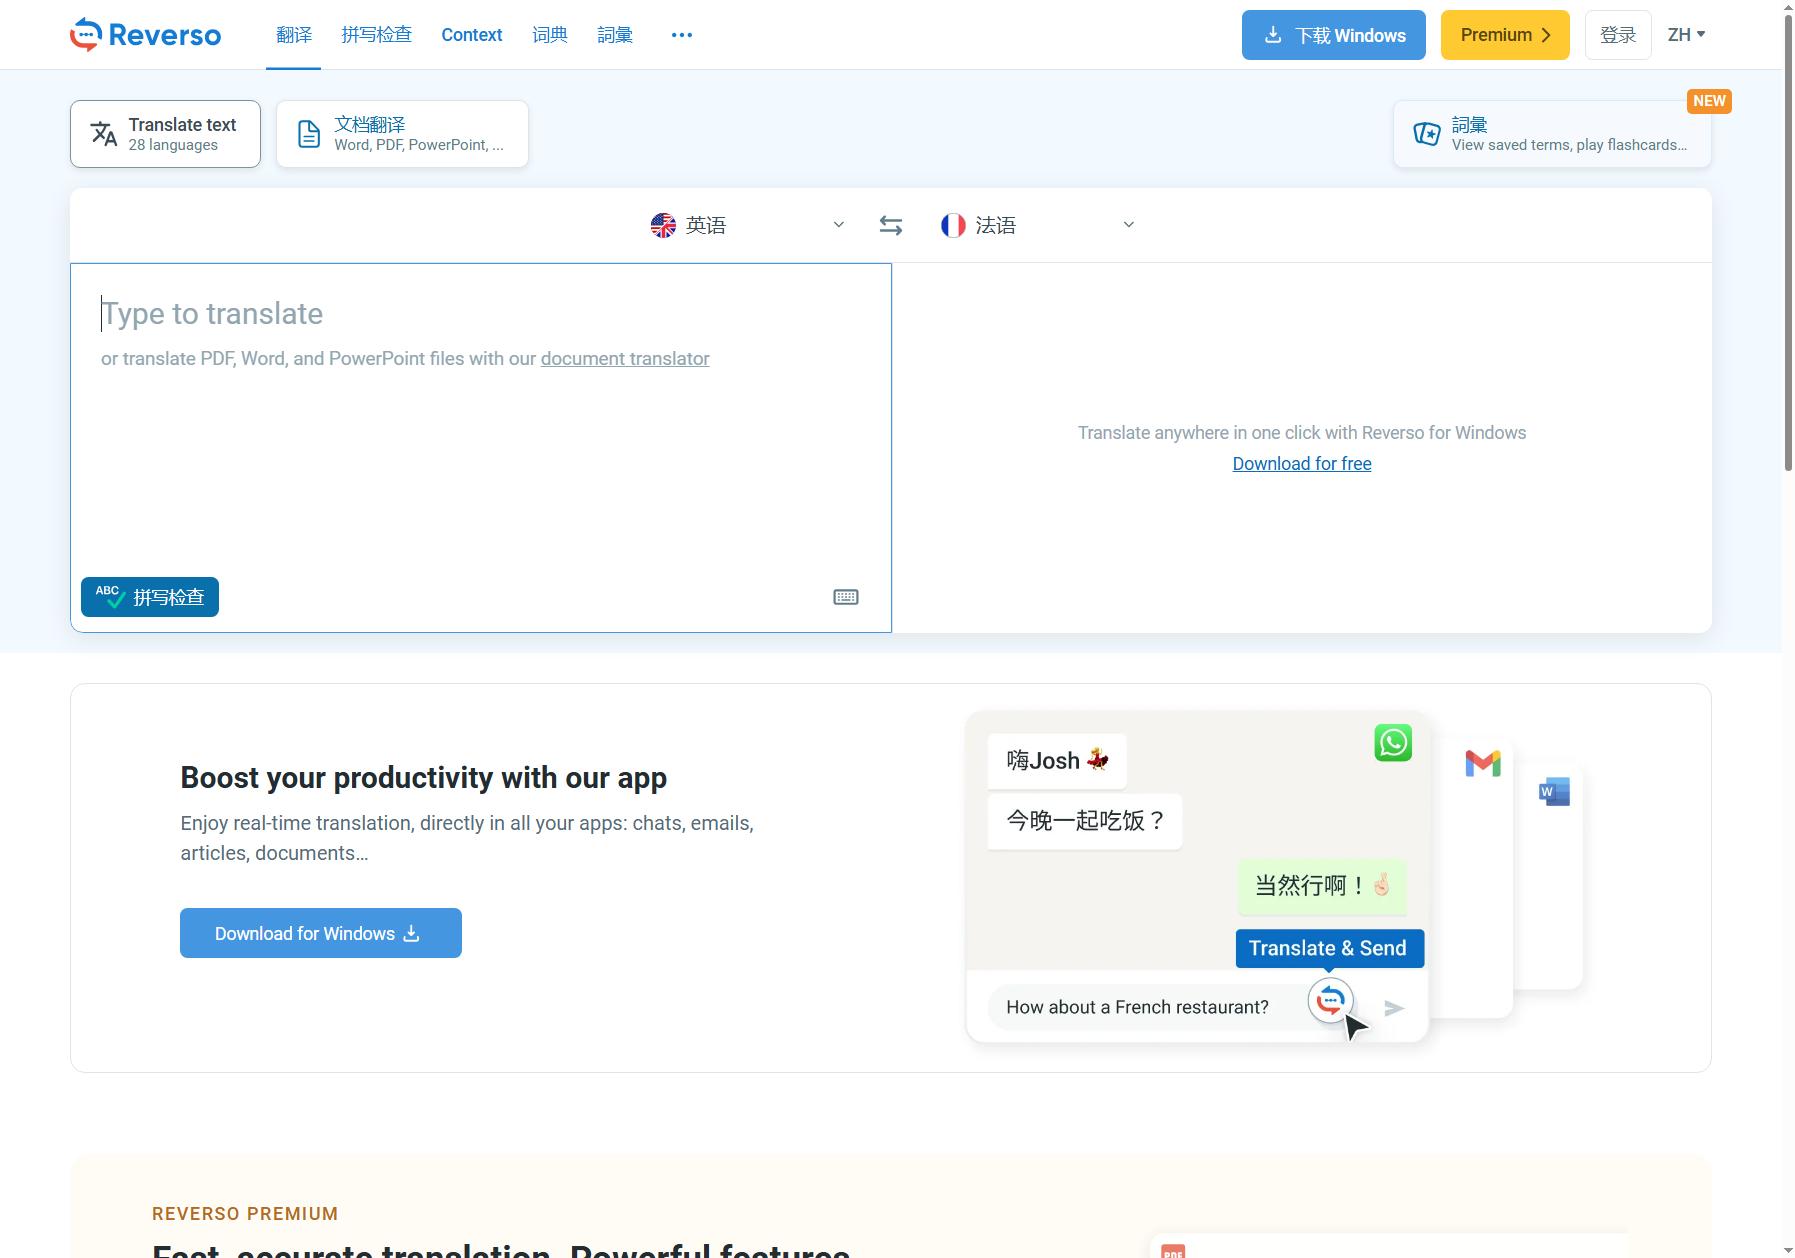Open the ZH interface language dropdown
1795x1258 pixels.
pos(1687,35)
